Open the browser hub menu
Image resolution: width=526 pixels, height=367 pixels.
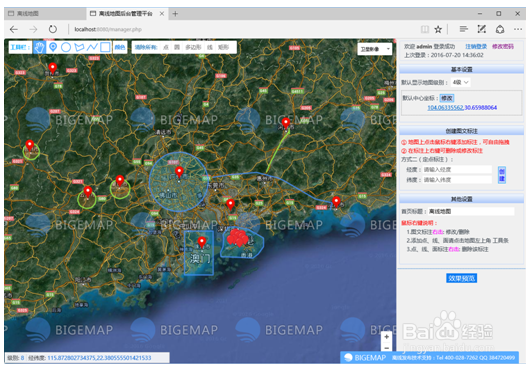464,30
